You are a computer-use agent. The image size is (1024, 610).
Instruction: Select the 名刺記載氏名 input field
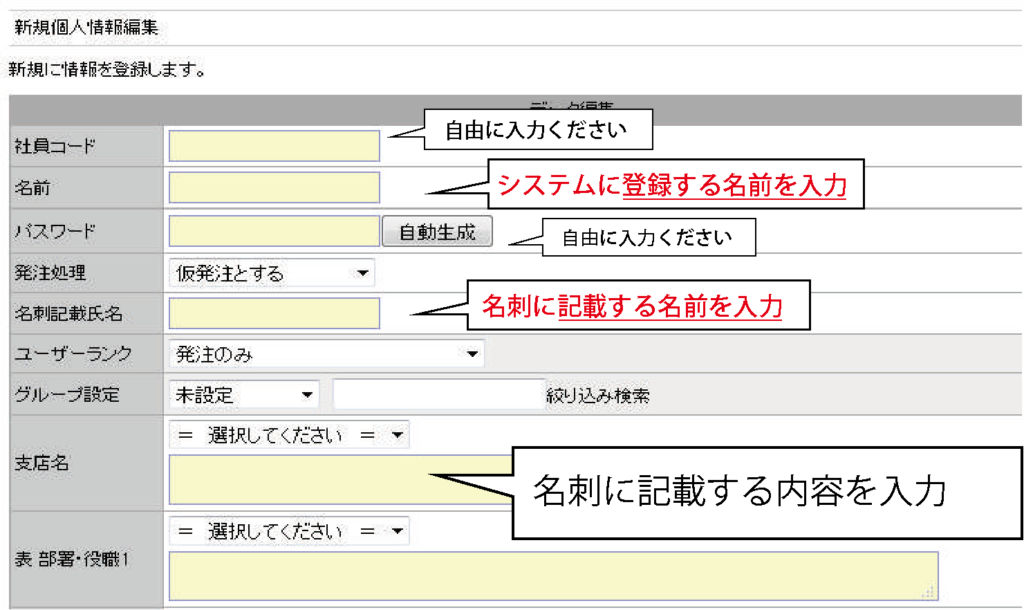tap(274, 313)
